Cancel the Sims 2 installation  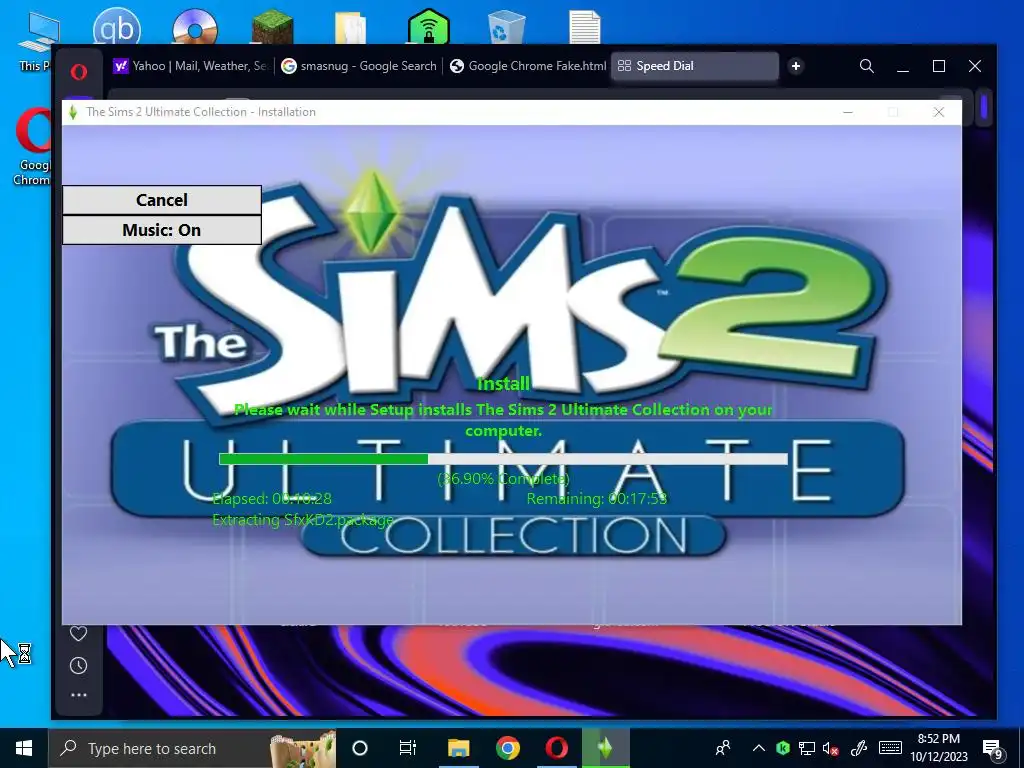pyautogui.click(x=162, y=200)
